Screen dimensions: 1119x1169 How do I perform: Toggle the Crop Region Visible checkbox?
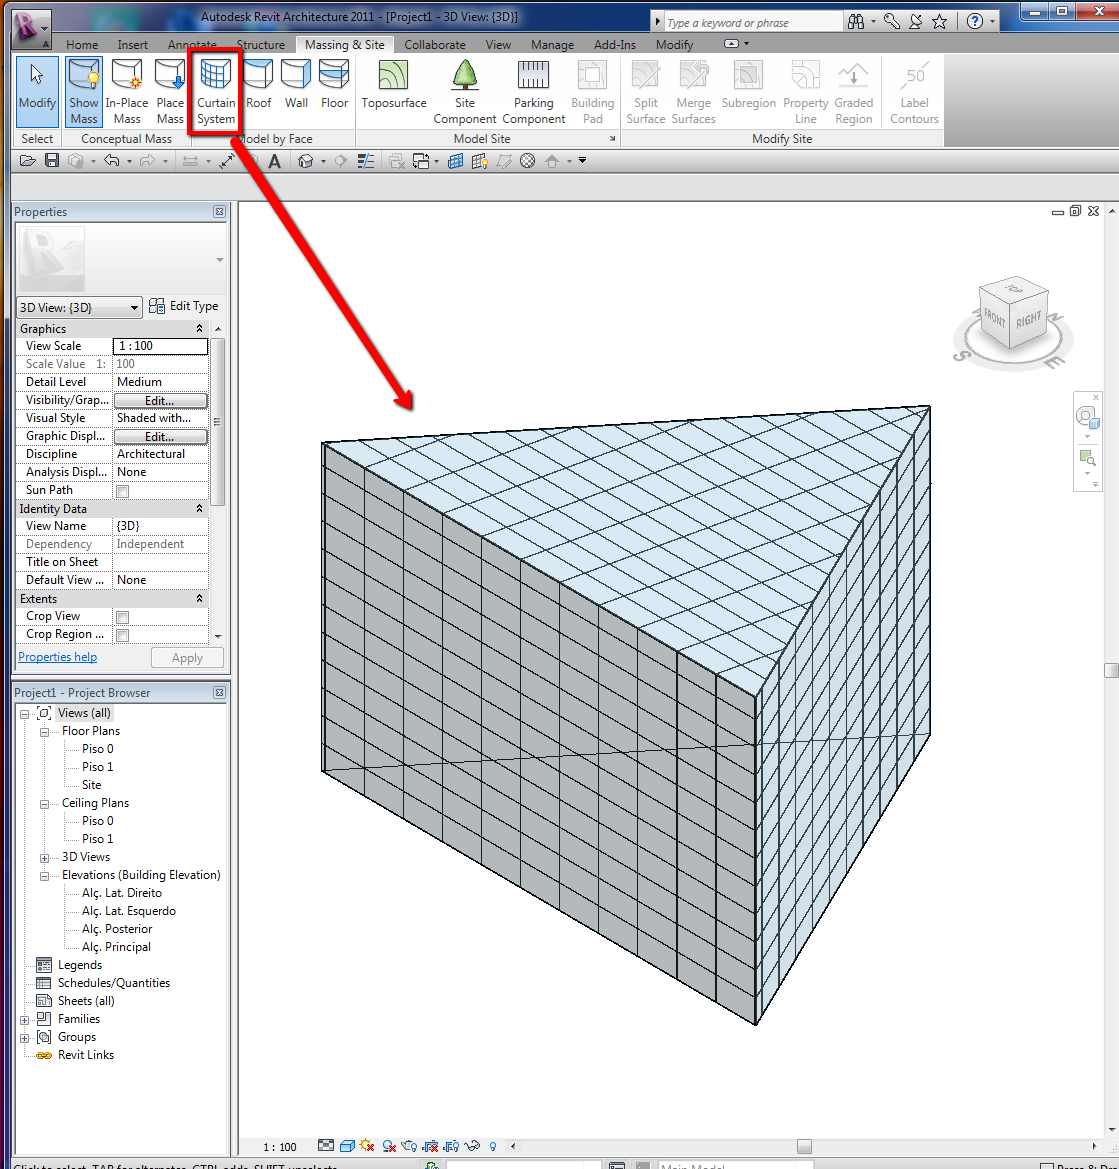point(122,634)
